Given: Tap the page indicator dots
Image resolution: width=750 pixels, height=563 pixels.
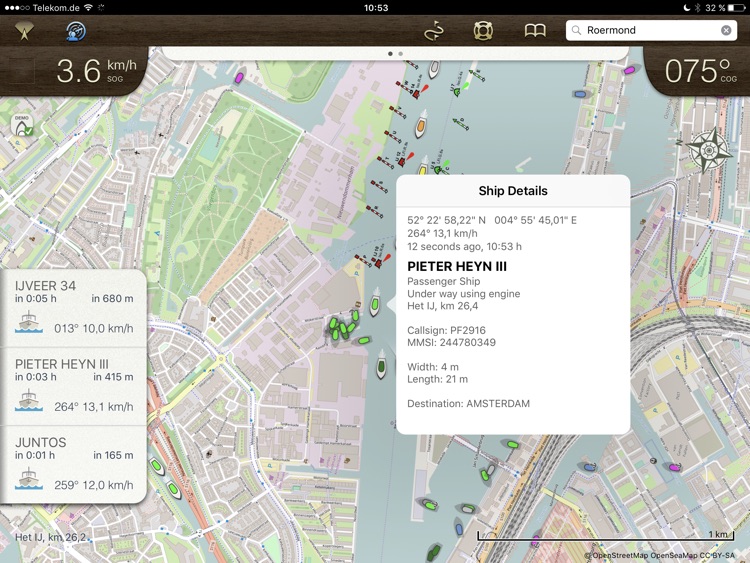Looking at the screenshot, I should click(395, 53).
